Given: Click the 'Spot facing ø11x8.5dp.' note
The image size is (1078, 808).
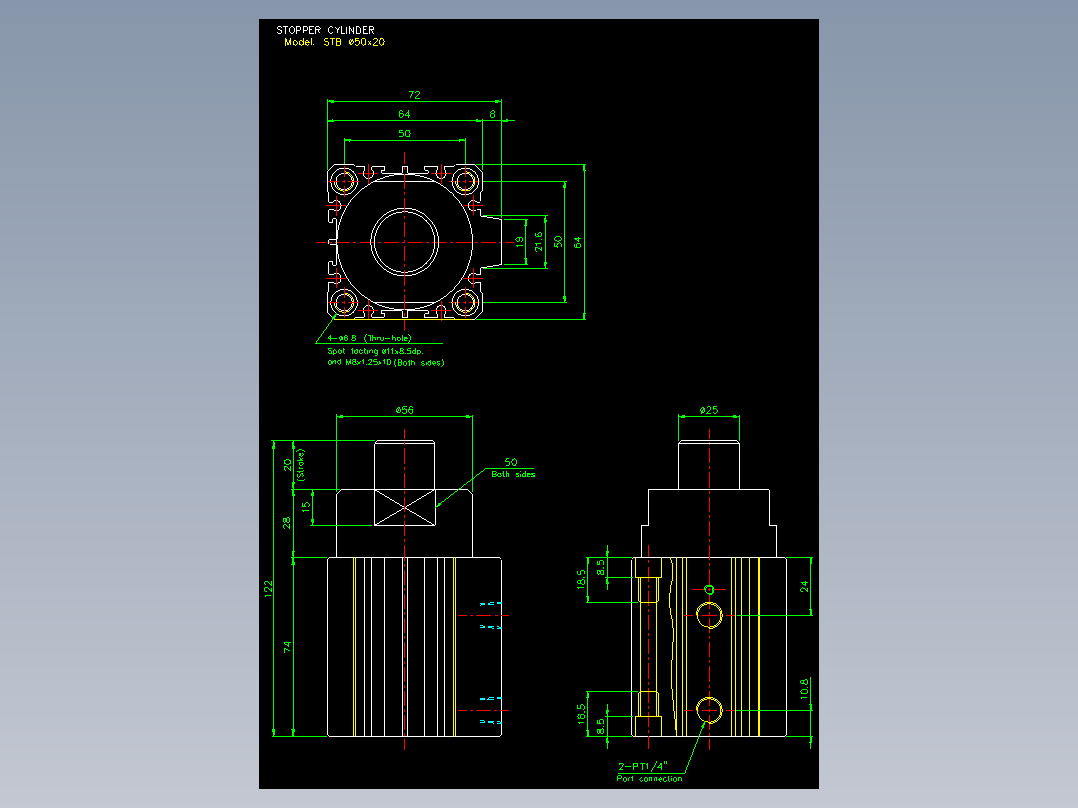Looking at the screenshot, I should tap(375, 351).
